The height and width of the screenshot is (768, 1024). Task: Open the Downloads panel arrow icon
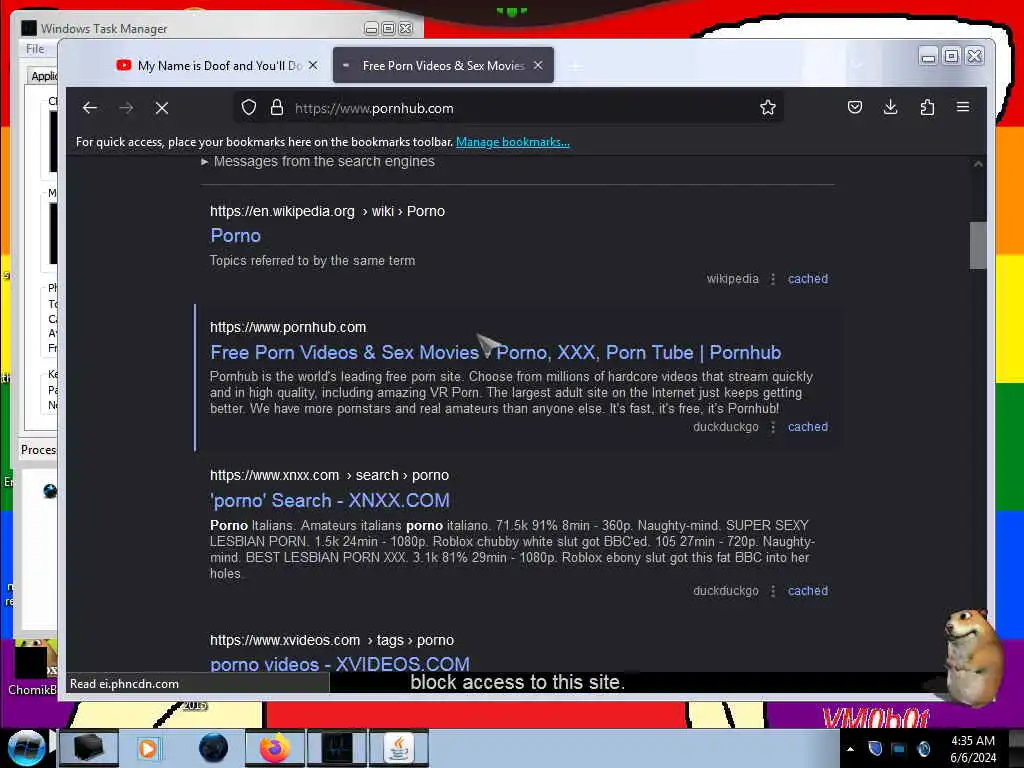point(890,107)
